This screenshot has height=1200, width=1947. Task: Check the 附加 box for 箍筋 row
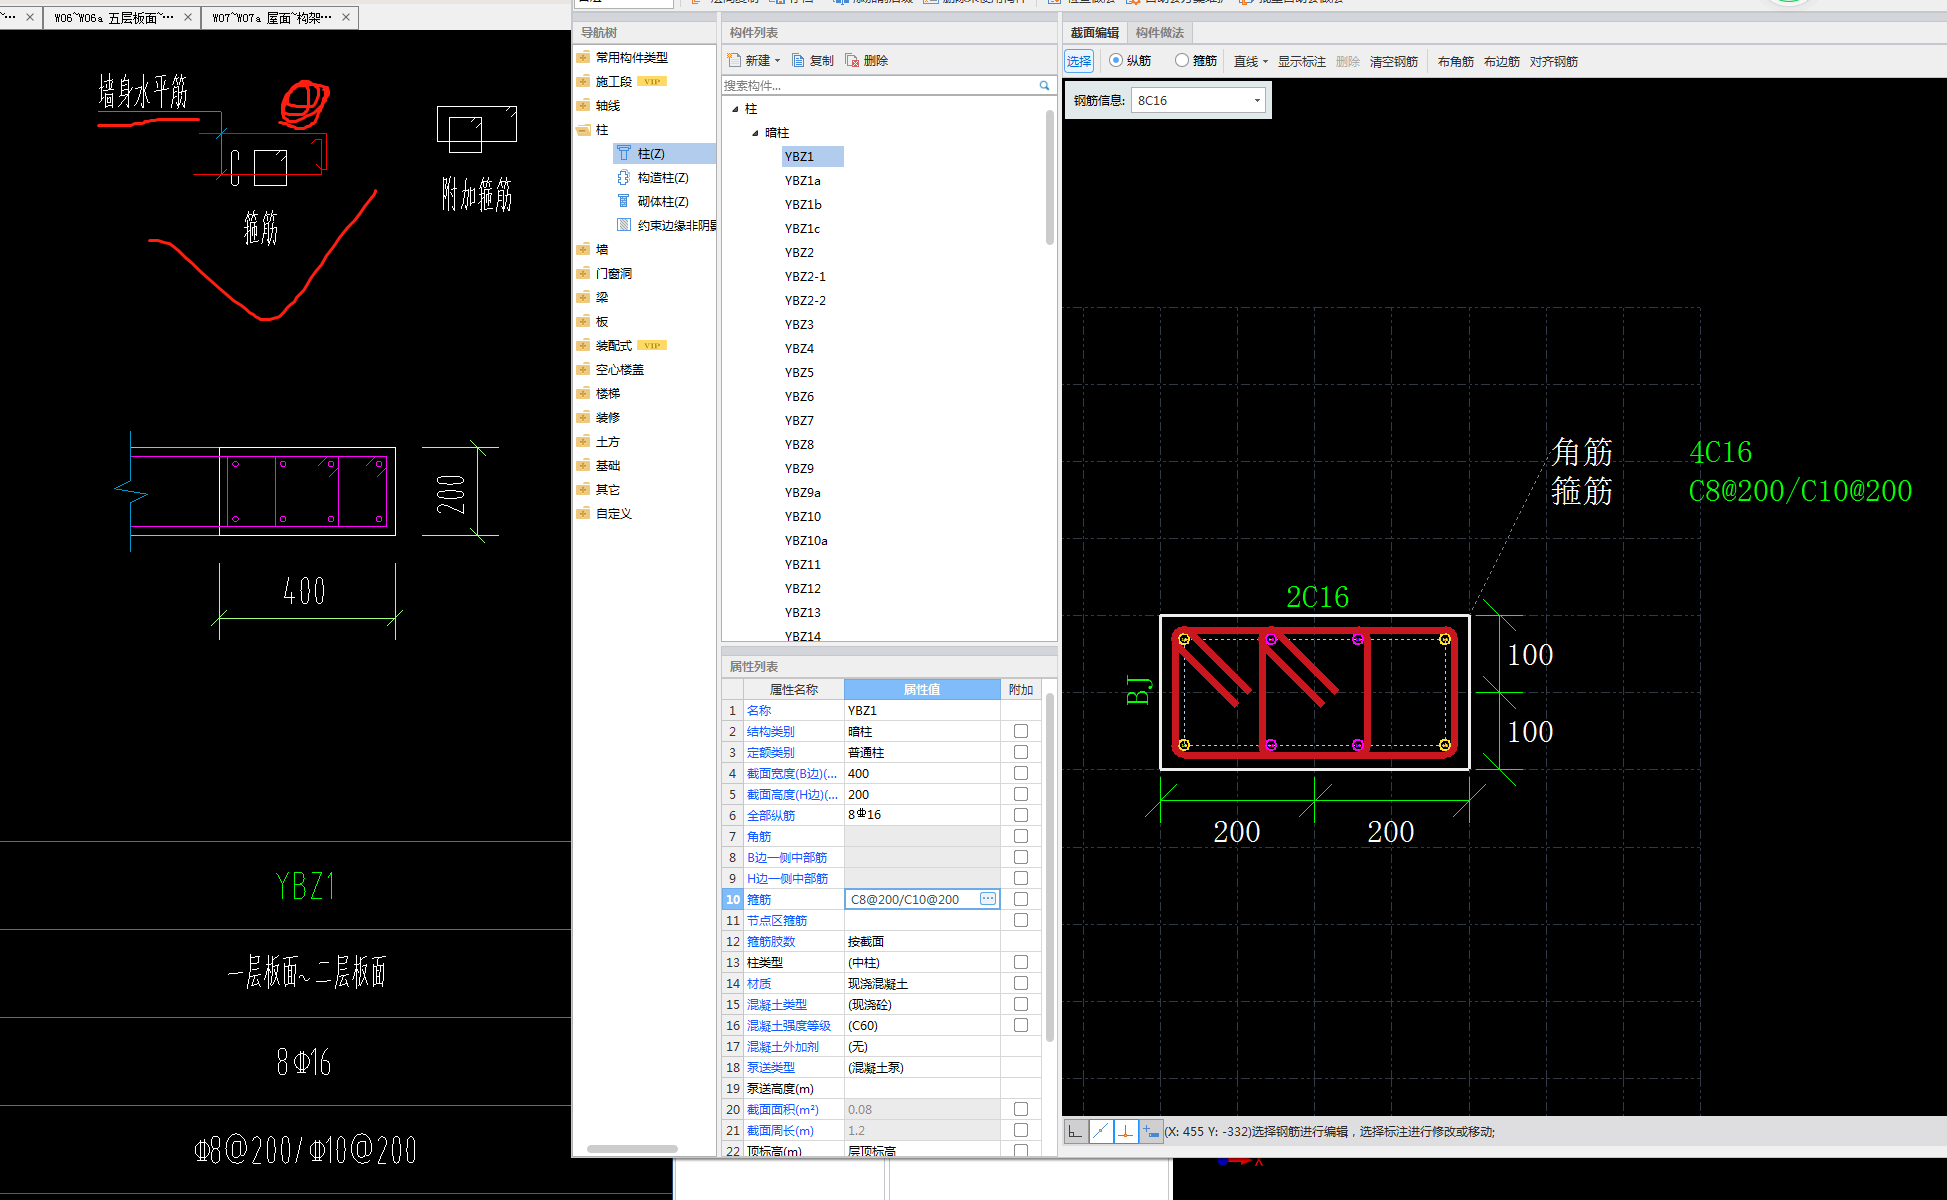click(1021, 899)
